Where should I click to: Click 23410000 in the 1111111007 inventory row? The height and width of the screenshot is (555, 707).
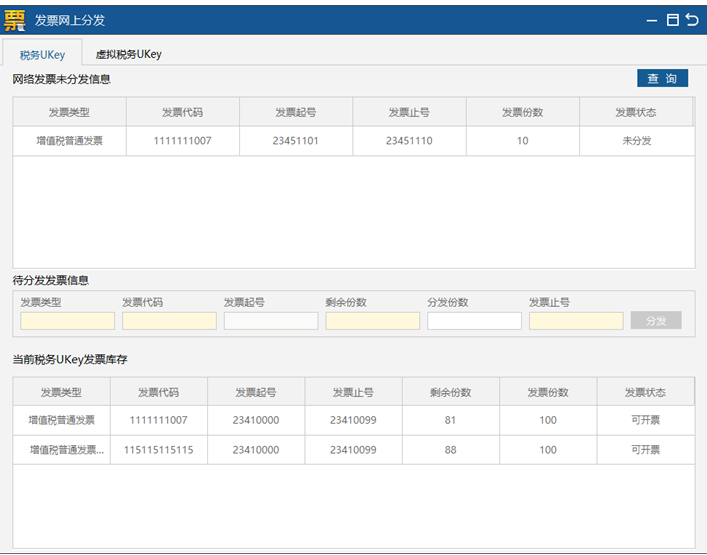tap(256, 420)
